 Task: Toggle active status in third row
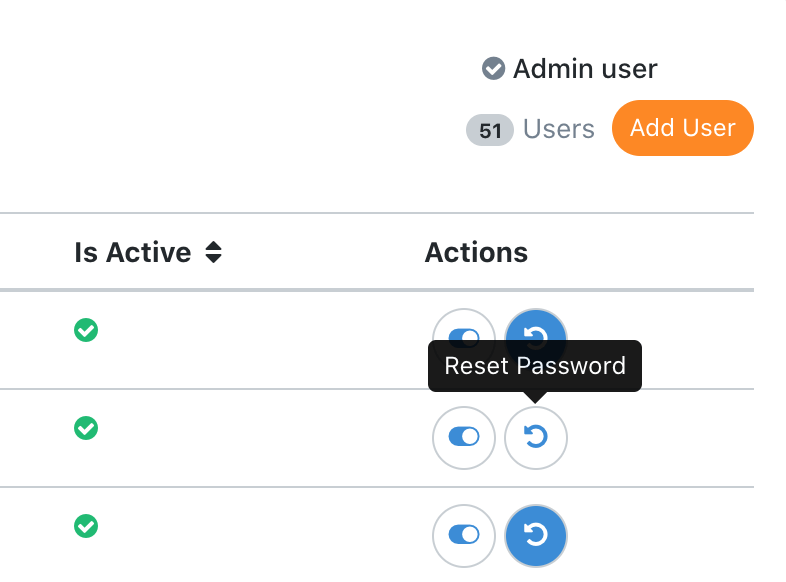coord(464,535)
